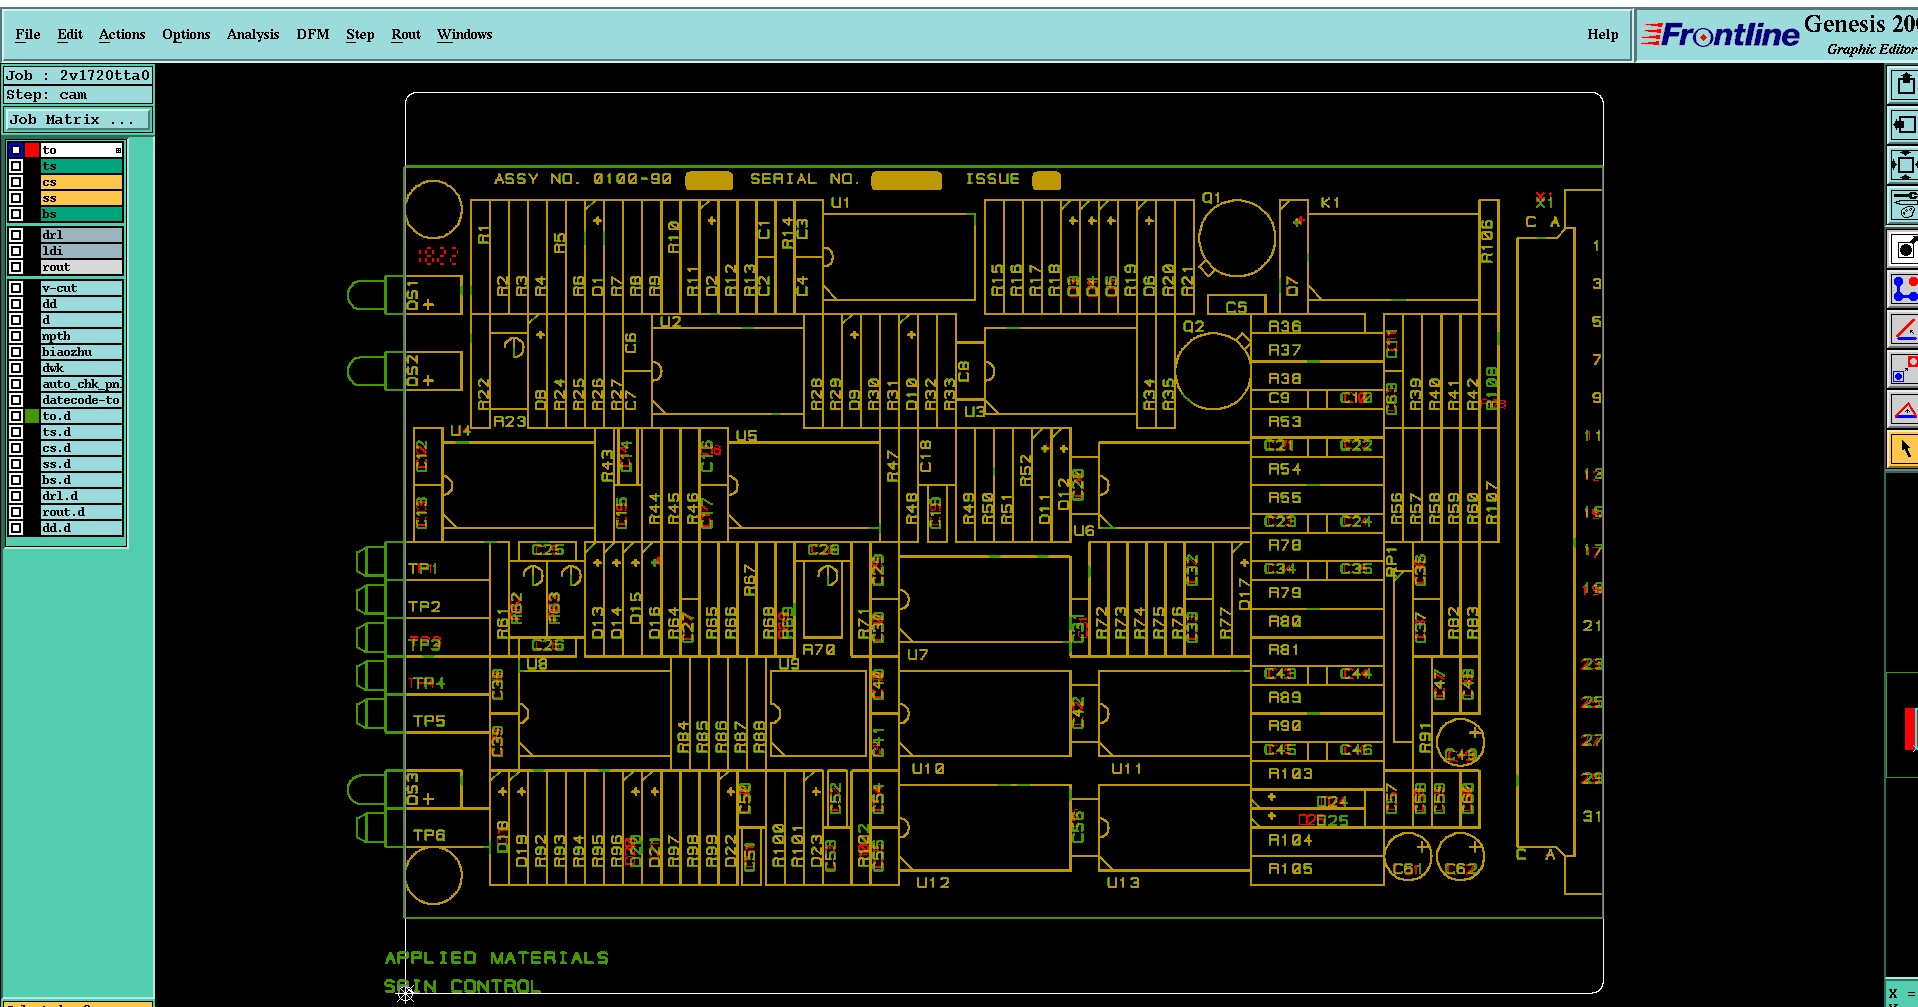
Task: Open the Help menu
Action: pos(1602,34)
